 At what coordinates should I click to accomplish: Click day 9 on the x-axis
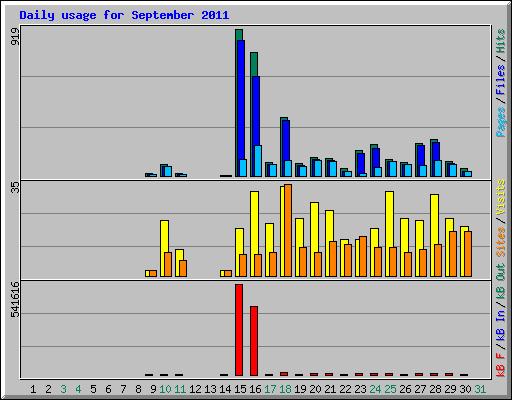(153, 389)
